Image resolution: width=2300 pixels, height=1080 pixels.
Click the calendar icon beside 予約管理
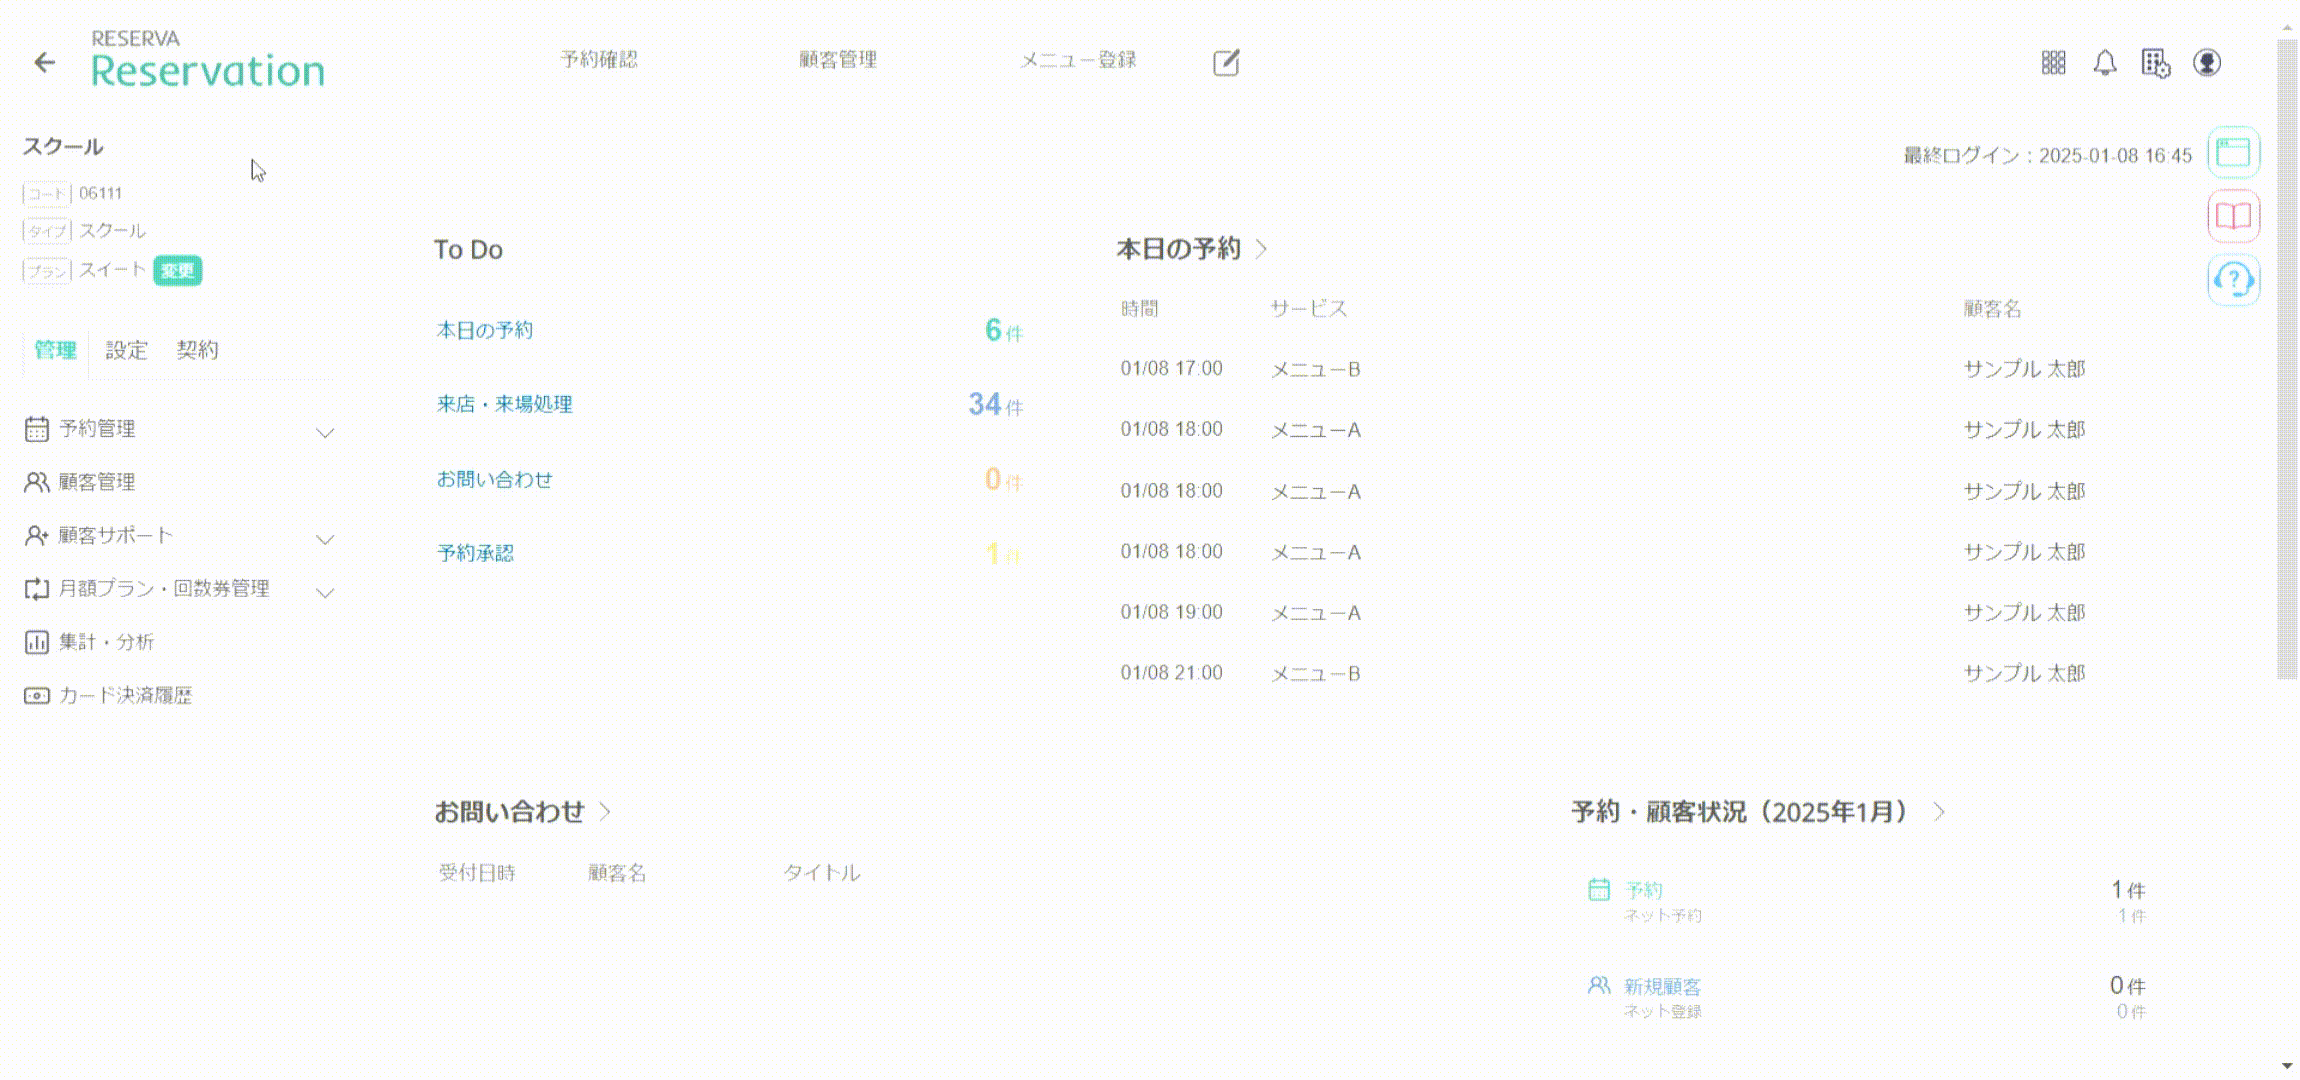[x=36, y=429]
